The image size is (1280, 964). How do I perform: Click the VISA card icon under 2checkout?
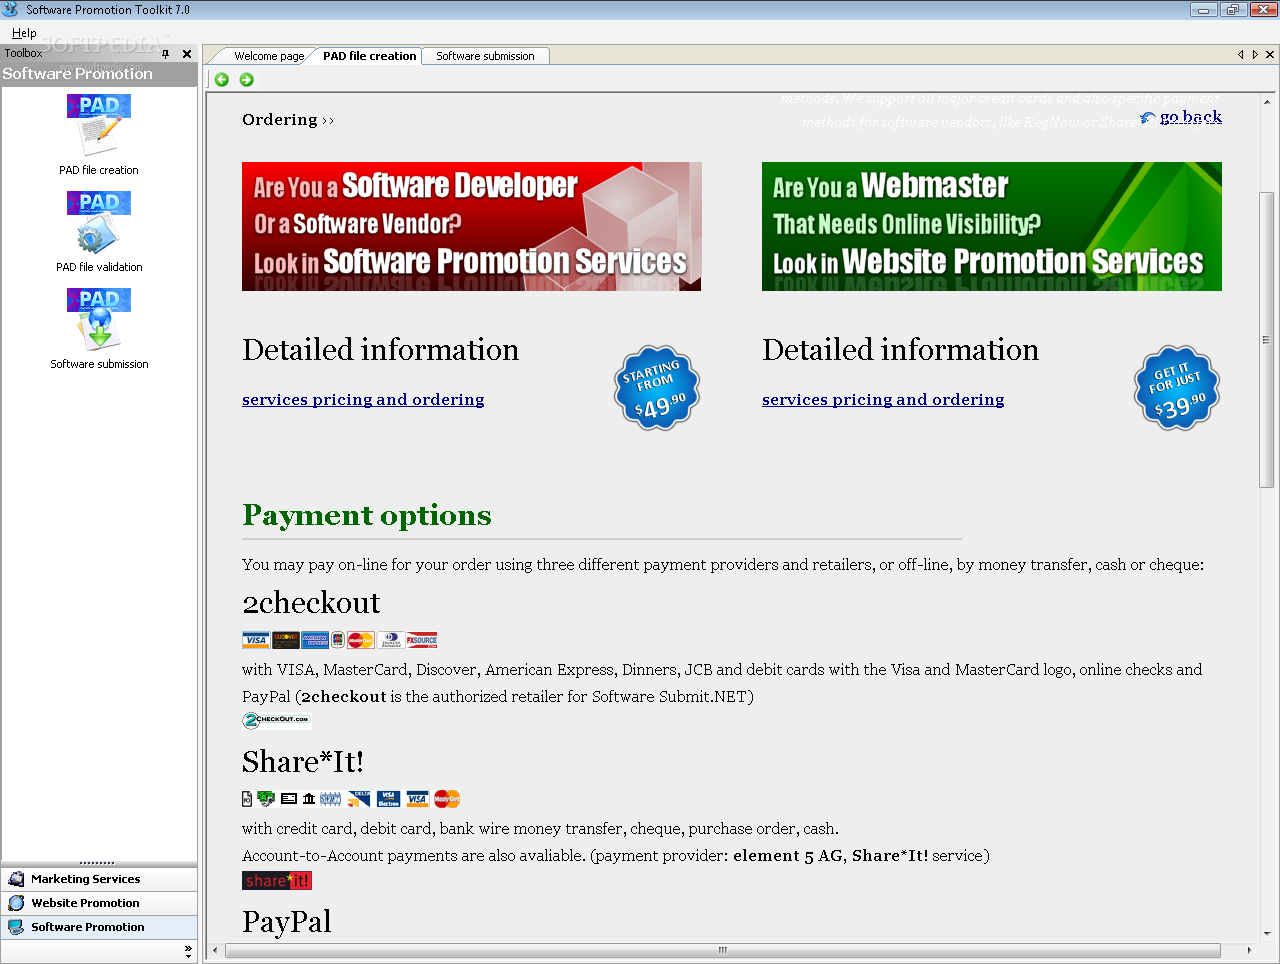(x=255, y=640)
